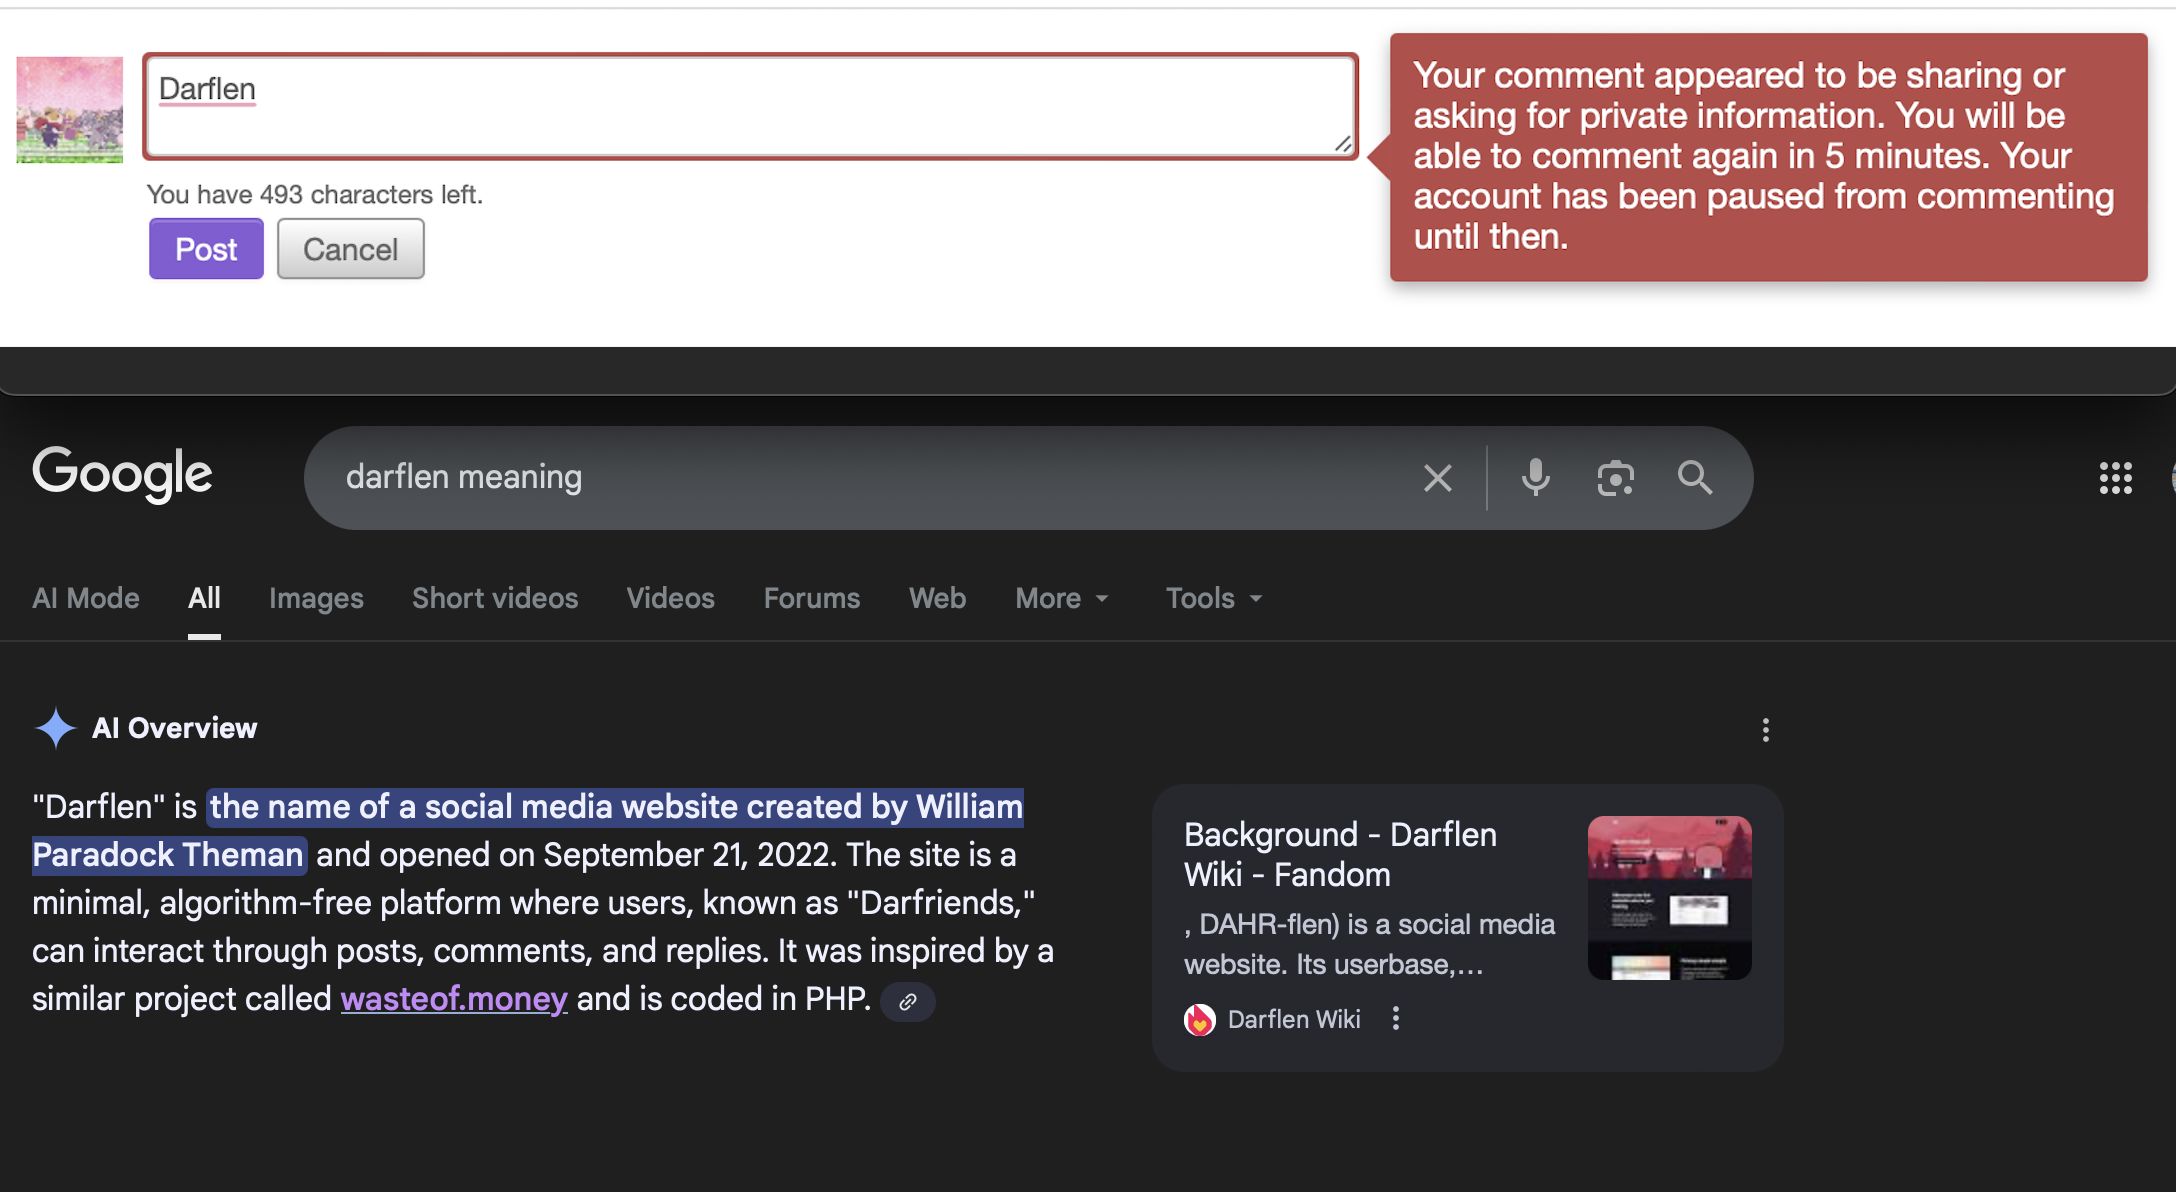Open the Darflen Wiki preview thumbnail
This screenshot has width=2176, height=1192.
pos(1670,898)
